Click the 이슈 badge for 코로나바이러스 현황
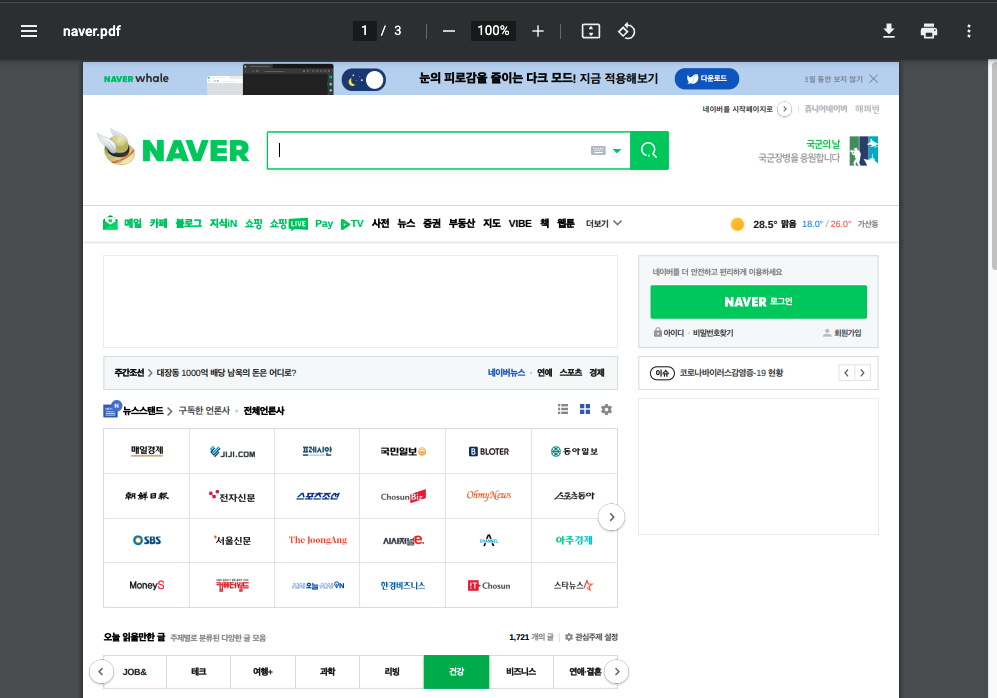Screen dimensions: 997x698 662,373
